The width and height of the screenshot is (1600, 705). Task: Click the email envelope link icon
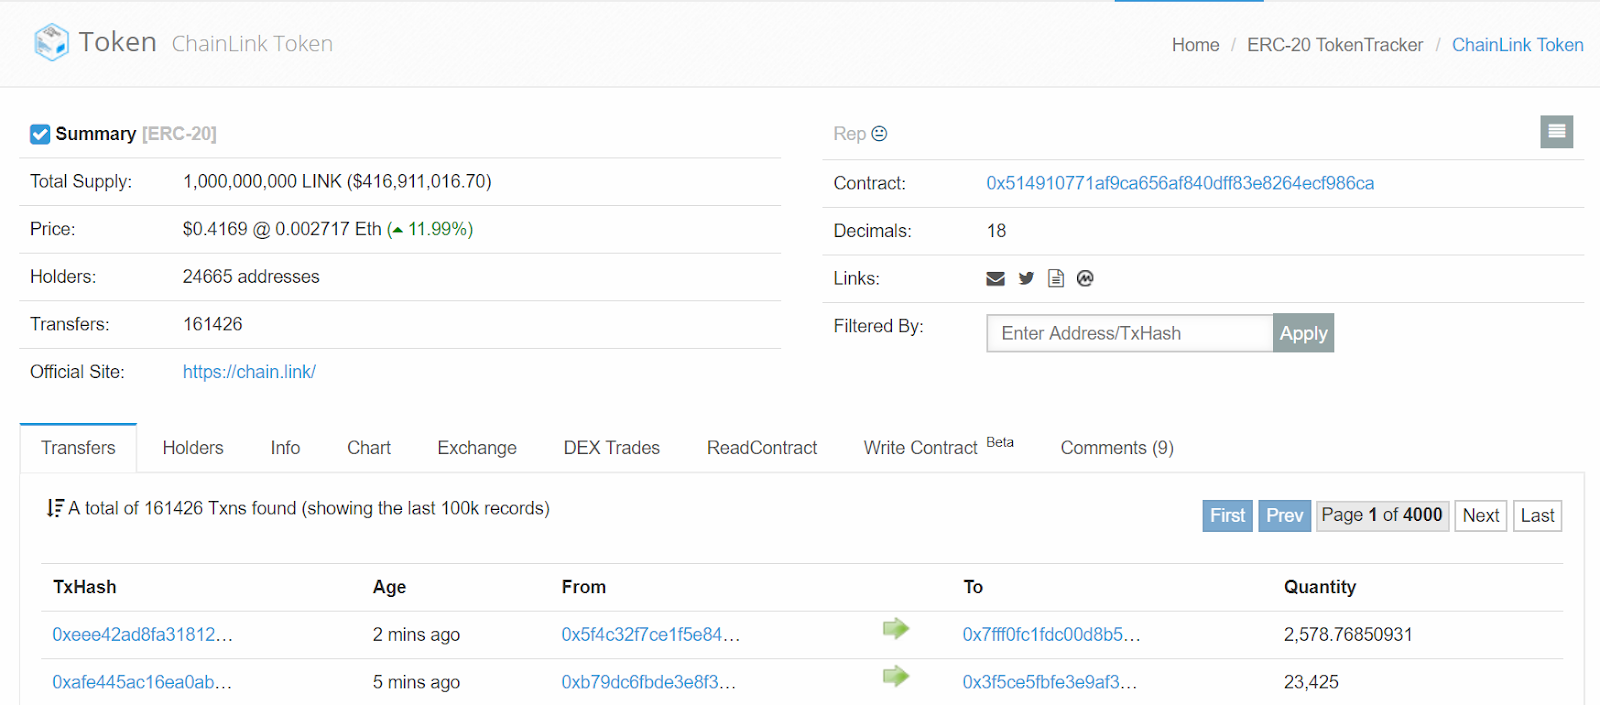(x=995, y=278)
